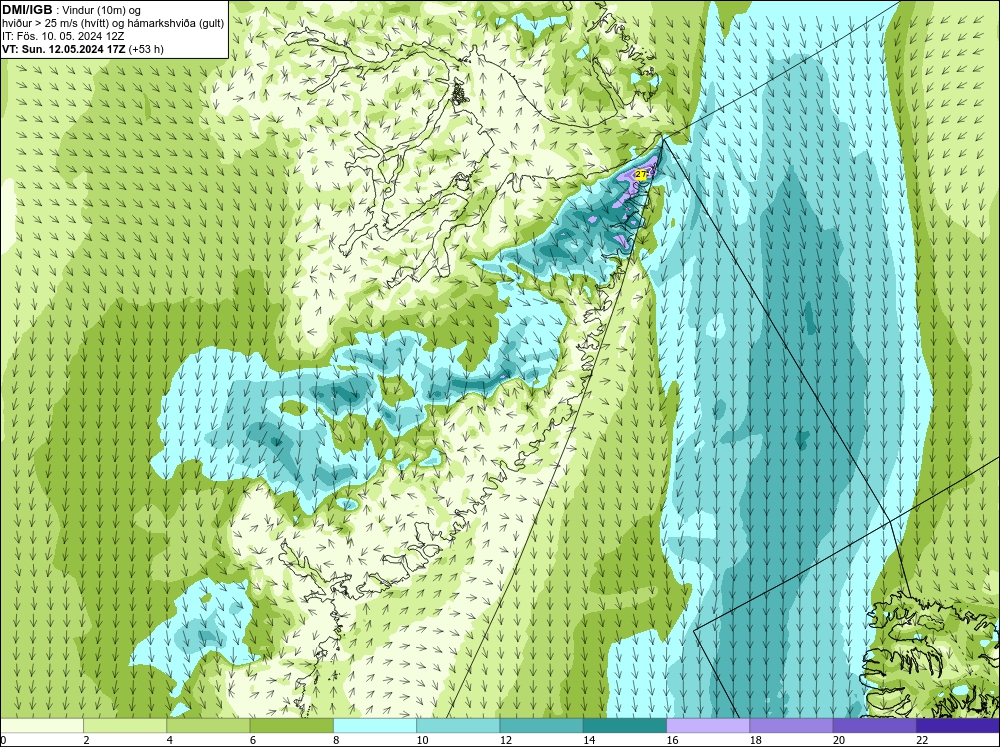Click the DMI/IGB title text

click(27, 10)
